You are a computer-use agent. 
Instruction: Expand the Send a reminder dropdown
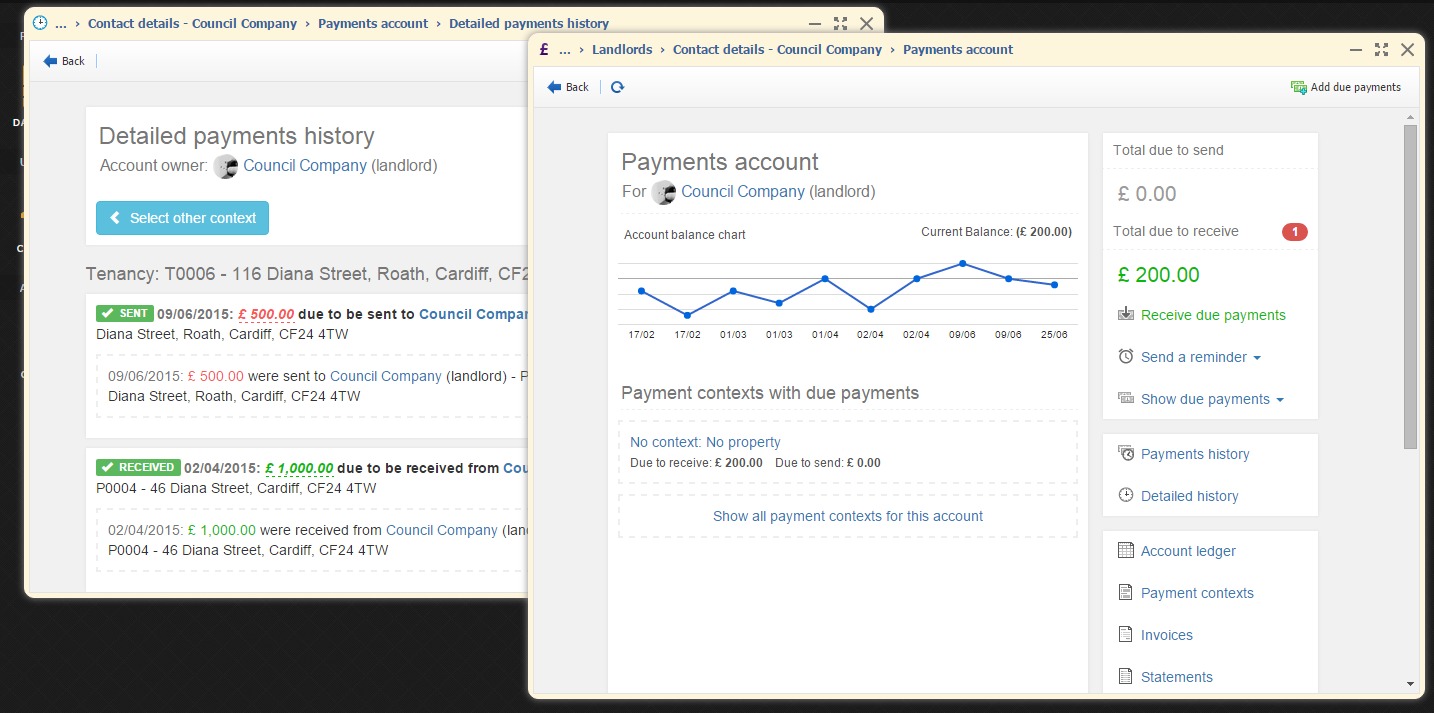(x=1200, y=357)
